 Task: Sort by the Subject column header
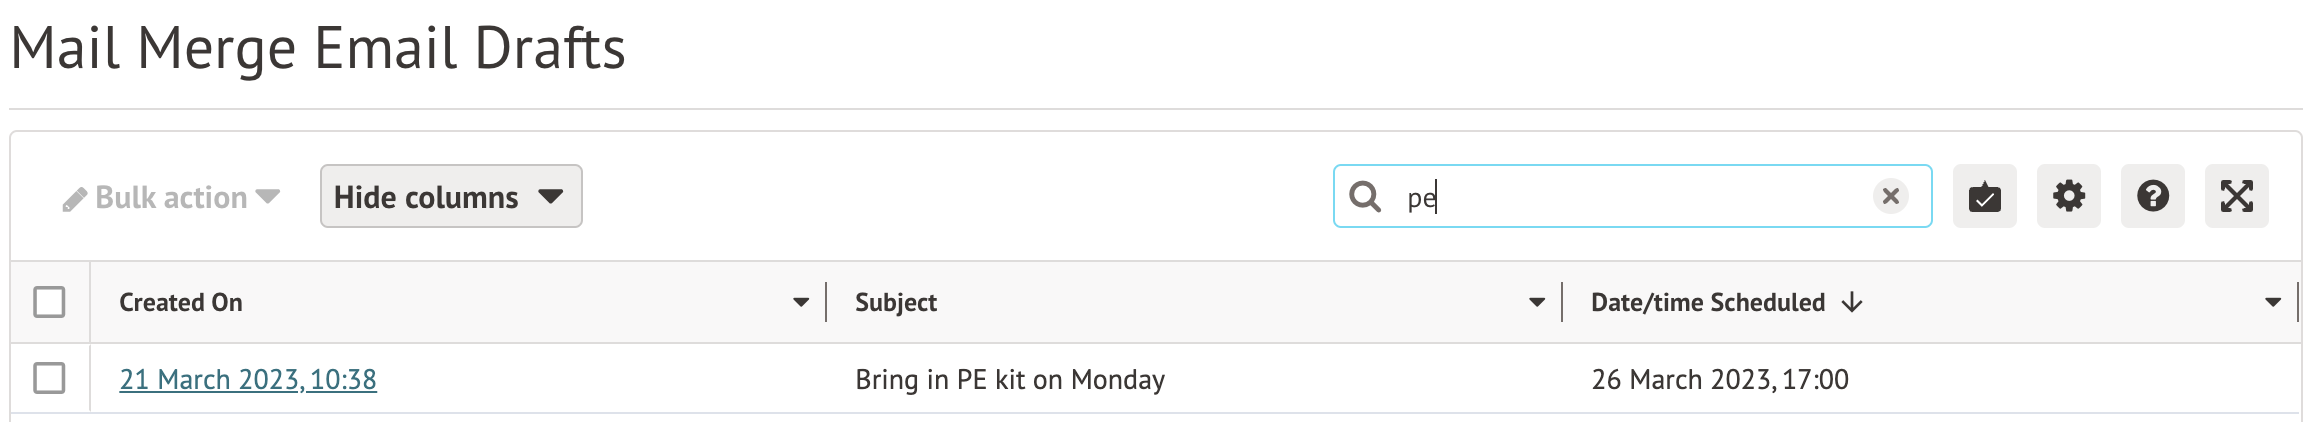(896, 302)
